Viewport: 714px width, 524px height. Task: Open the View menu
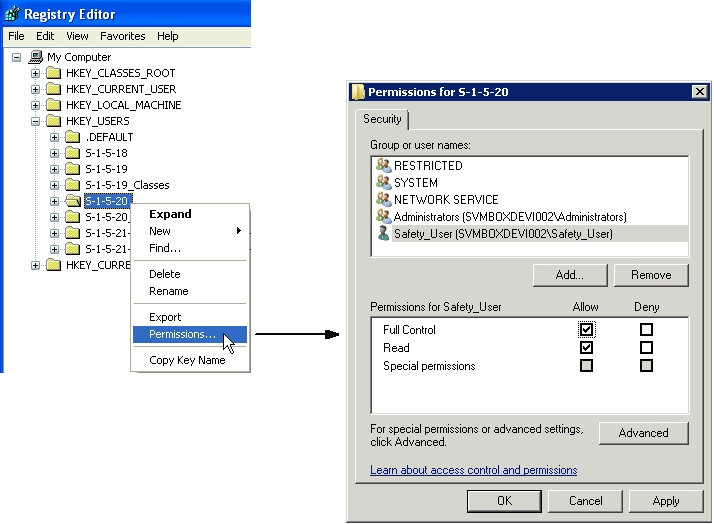[x=77, y=36]
